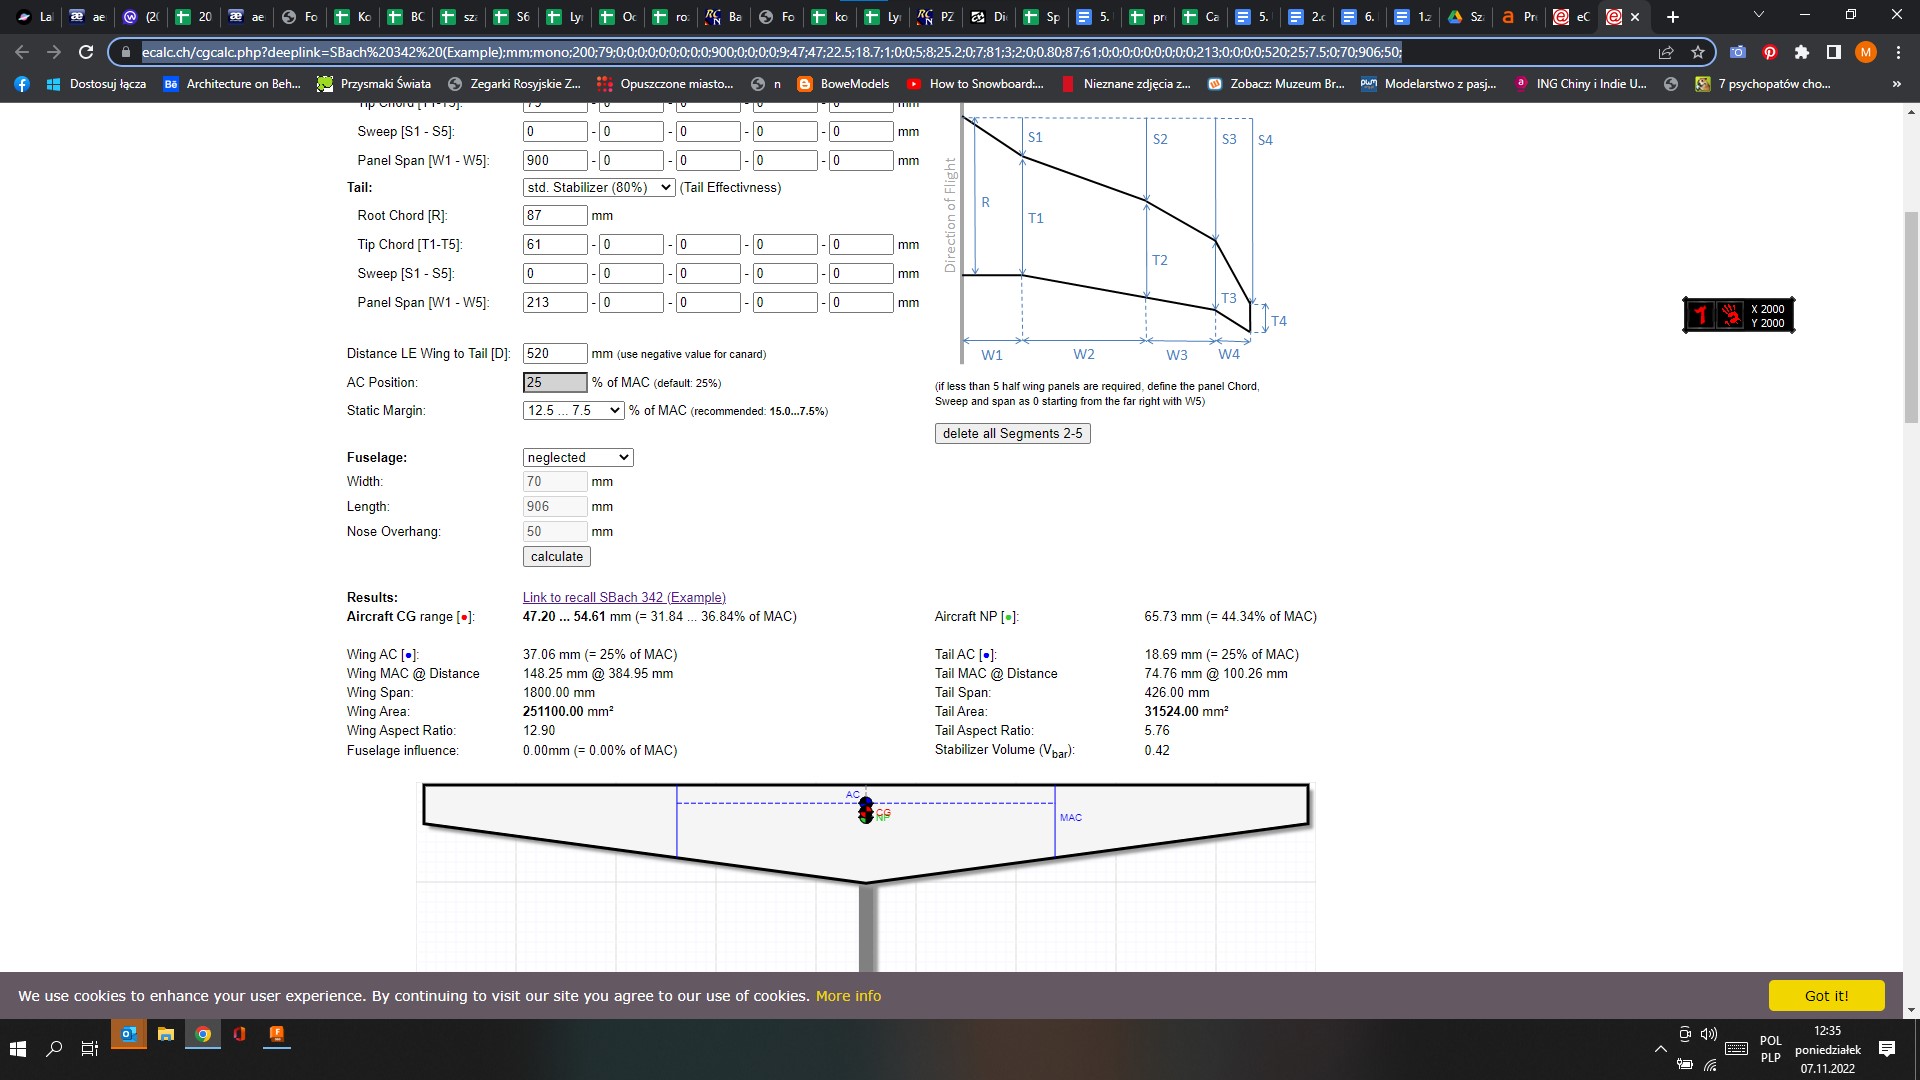The image size is (1920, 1080).
Task: Open Chrome three-dot menu
Action: coord(1898,52)
